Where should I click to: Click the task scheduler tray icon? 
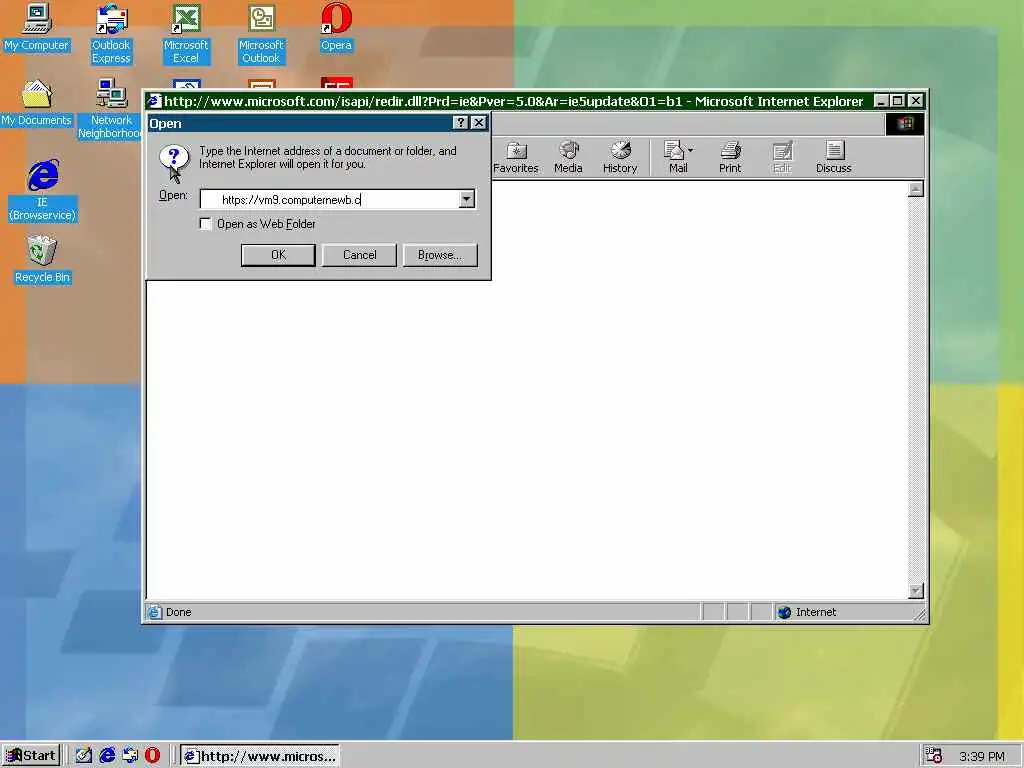pos(934,756)
